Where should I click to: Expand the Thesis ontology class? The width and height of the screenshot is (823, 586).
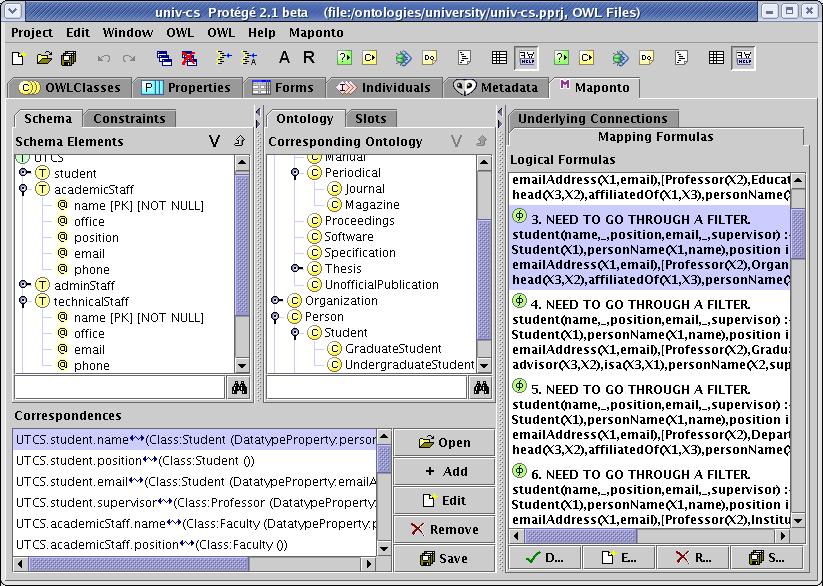coord(296,268)
